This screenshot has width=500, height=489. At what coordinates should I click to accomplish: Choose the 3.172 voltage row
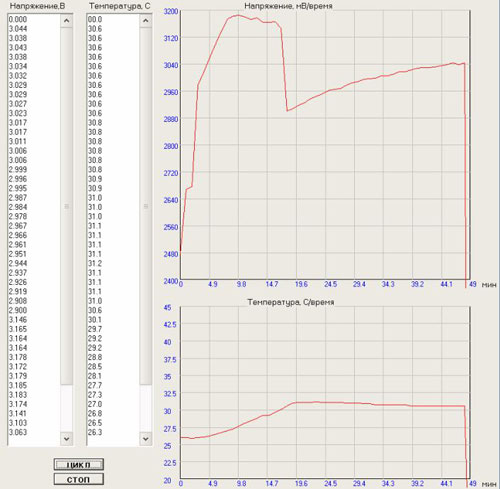click(x=18, y=366)
